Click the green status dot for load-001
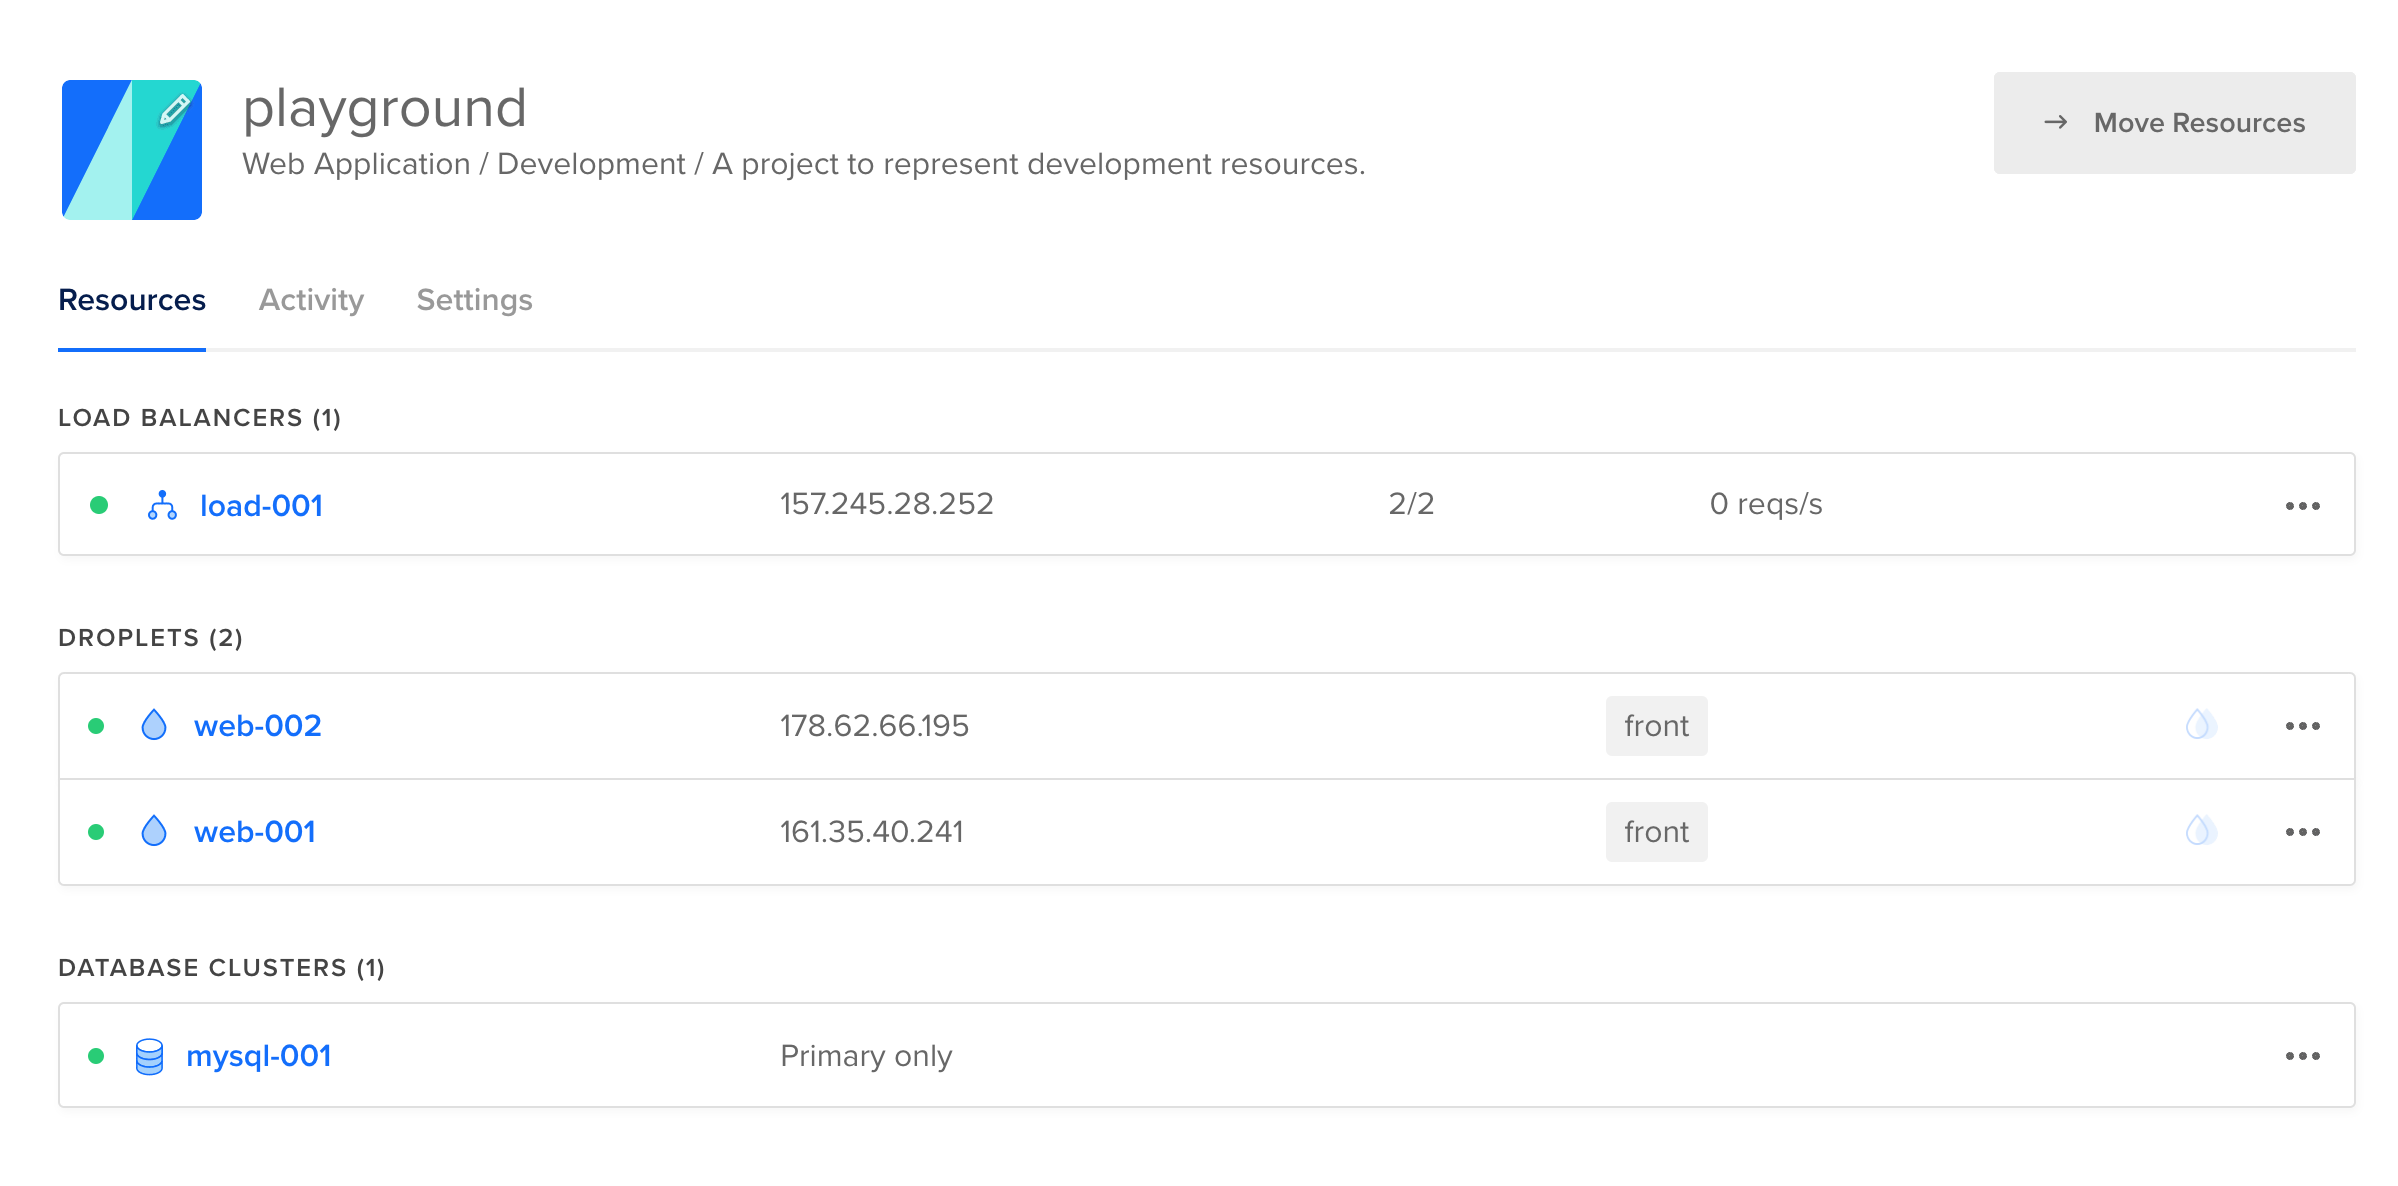 pyautogui.click(x=99, y=505)
